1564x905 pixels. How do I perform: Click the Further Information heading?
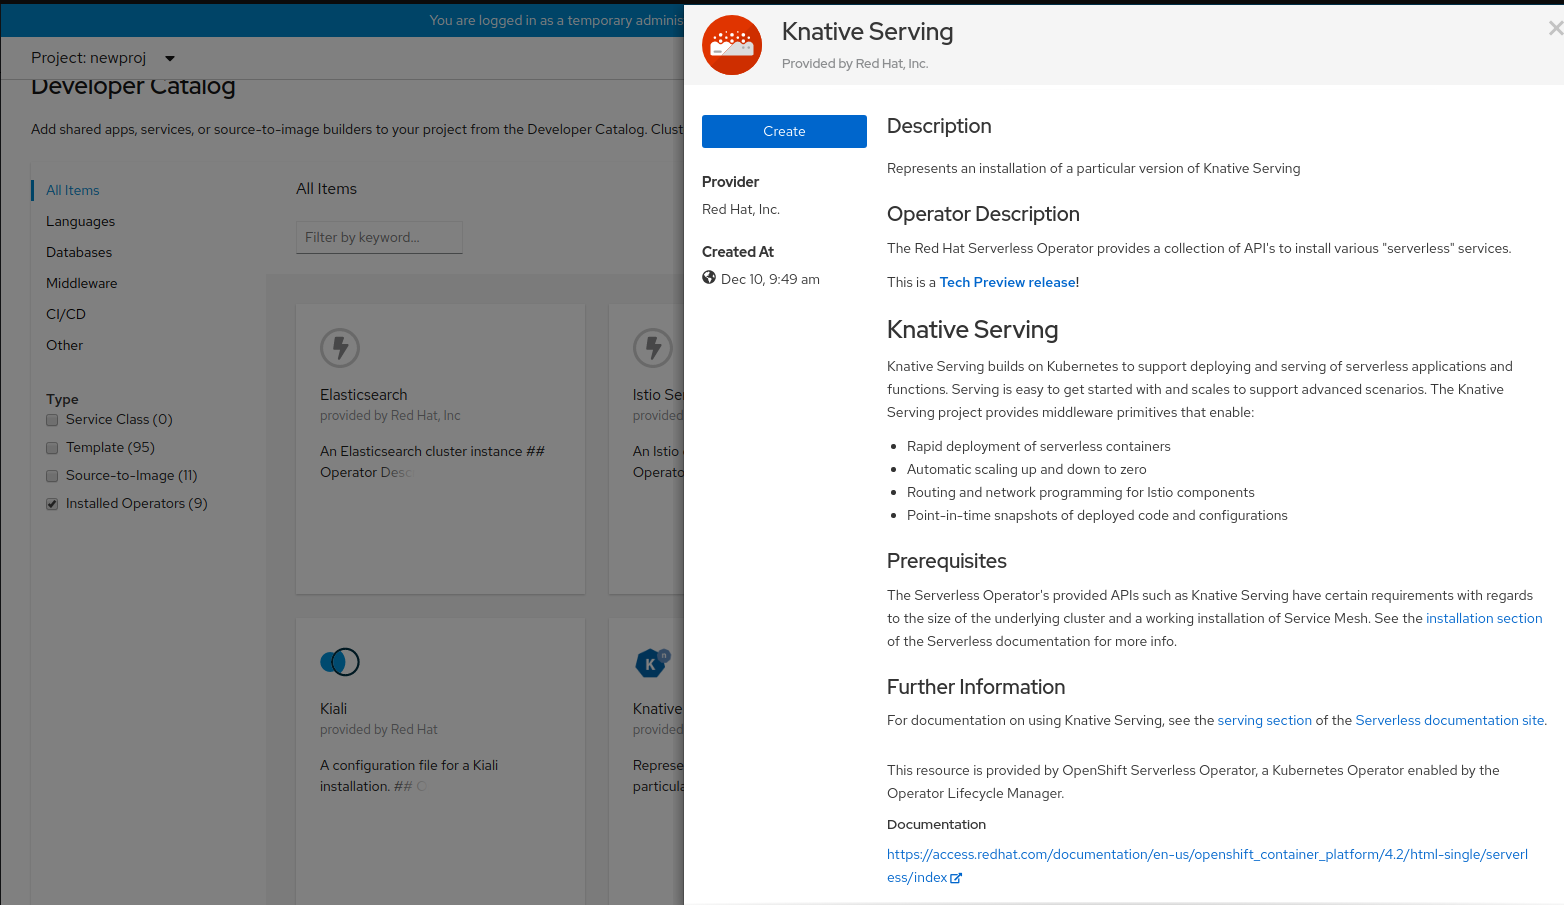[x=976, y=687]
